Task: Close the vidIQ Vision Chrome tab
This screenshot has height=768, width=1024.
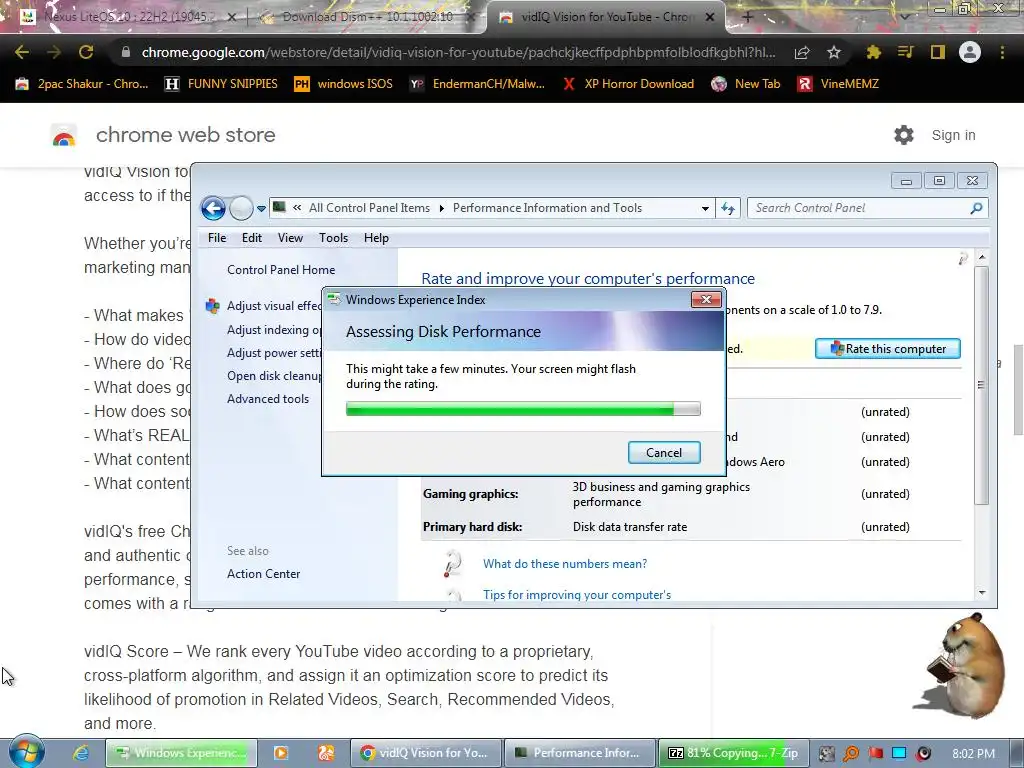Action: coord(710,18)
